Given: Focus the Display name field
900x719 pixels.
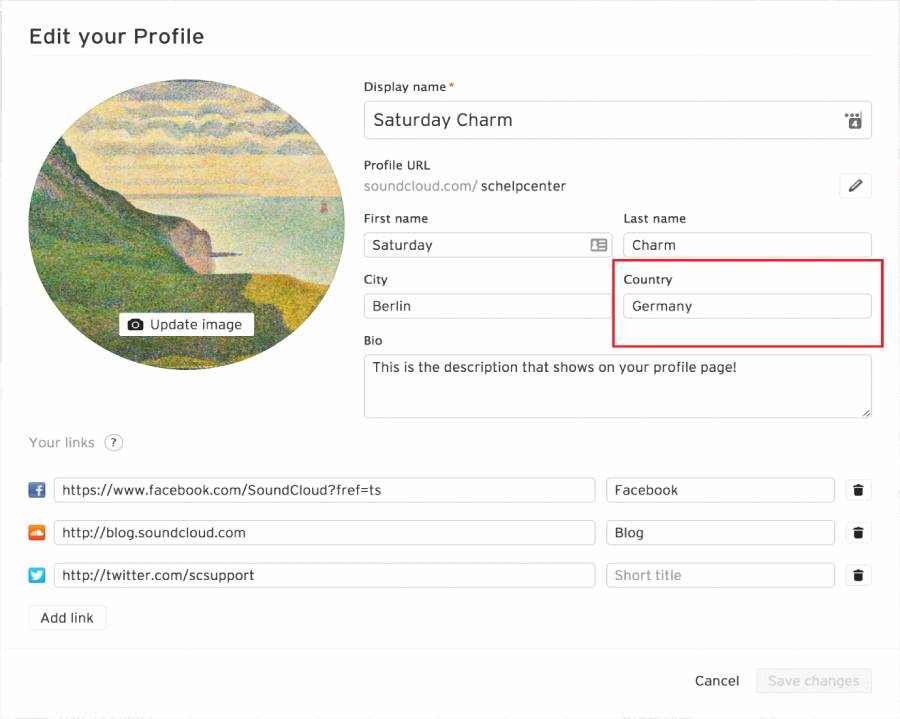Looking at the screenshot, I should pyautogui.click(x=618, y=120).
